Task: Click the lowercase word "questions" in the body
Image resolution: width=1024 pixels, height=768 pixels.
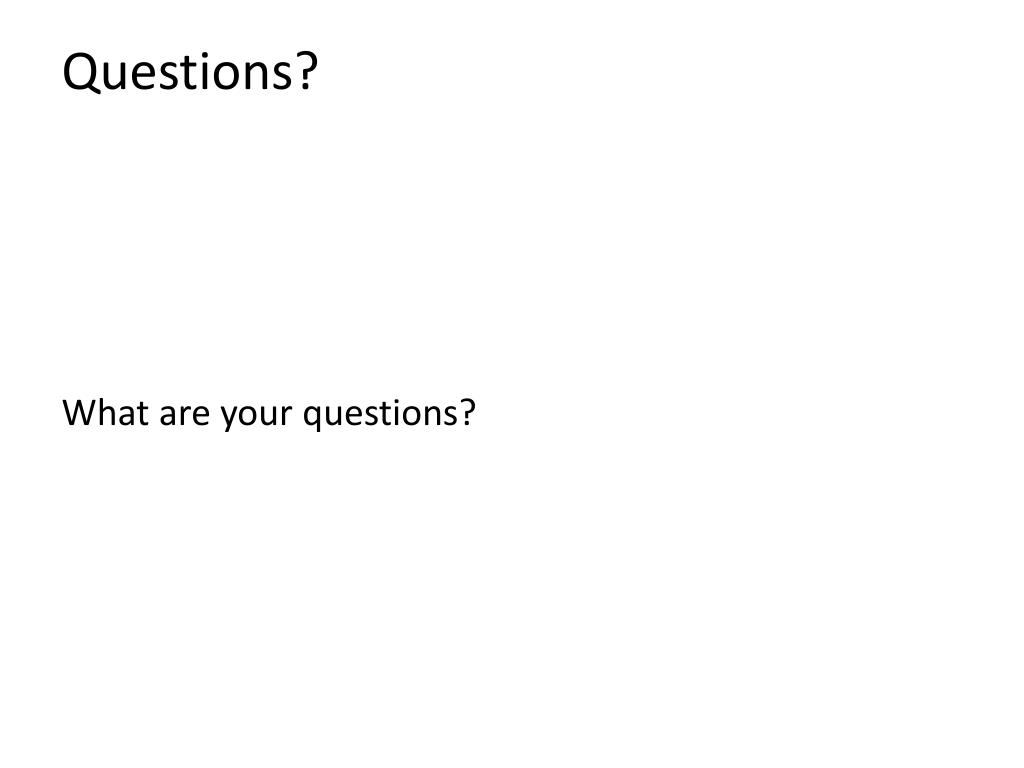Action: (381, 415)
